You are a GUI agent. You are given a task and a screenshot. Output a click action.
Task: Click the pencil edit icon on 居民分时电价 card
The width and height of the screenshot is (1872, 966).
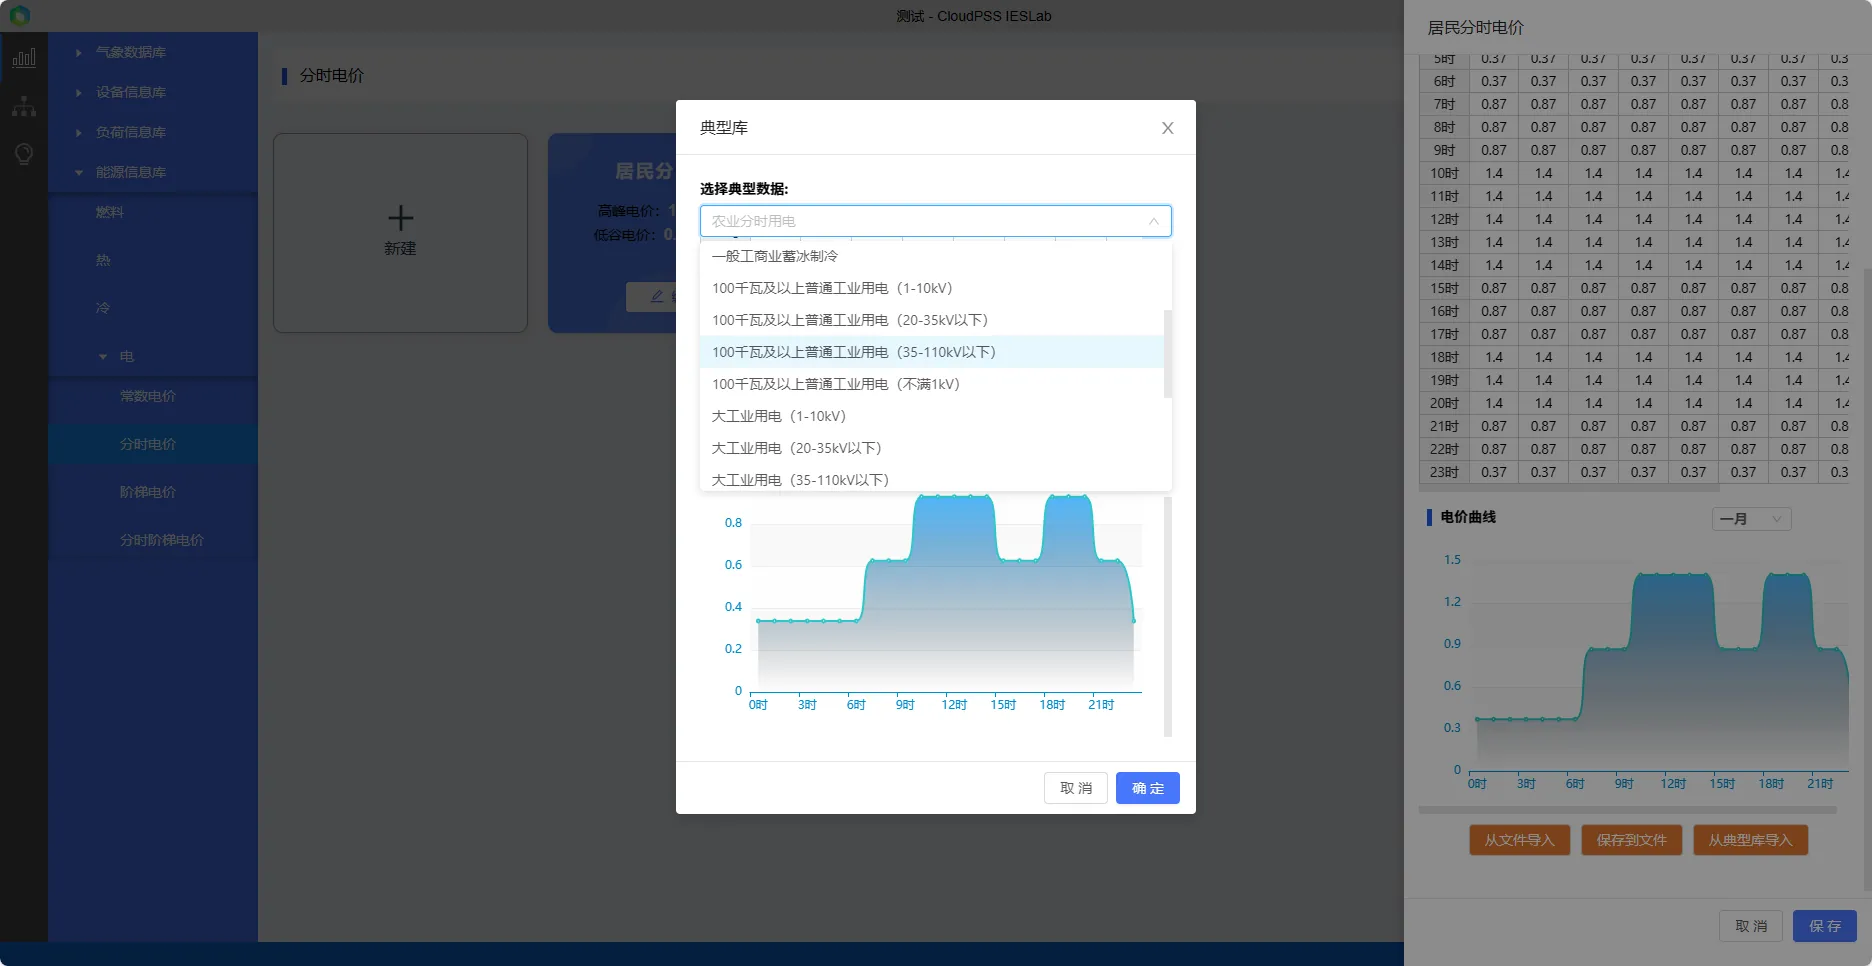(657, 296)
